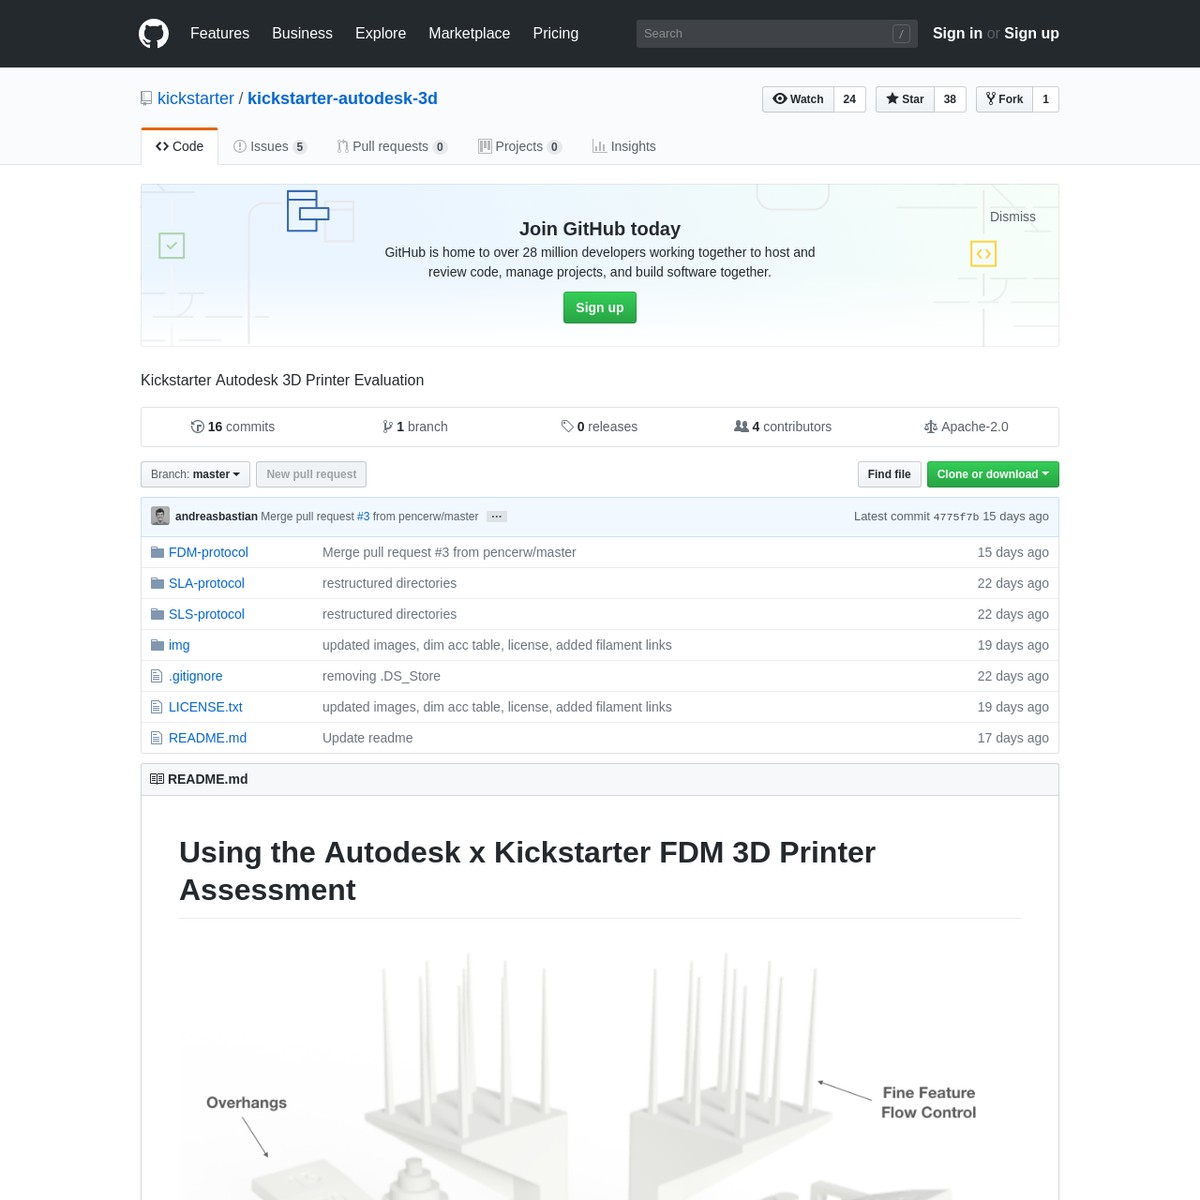Click the file icon for LICENSE.txt
This screenshot has height=1200, width=1200.
pos(156,707)
